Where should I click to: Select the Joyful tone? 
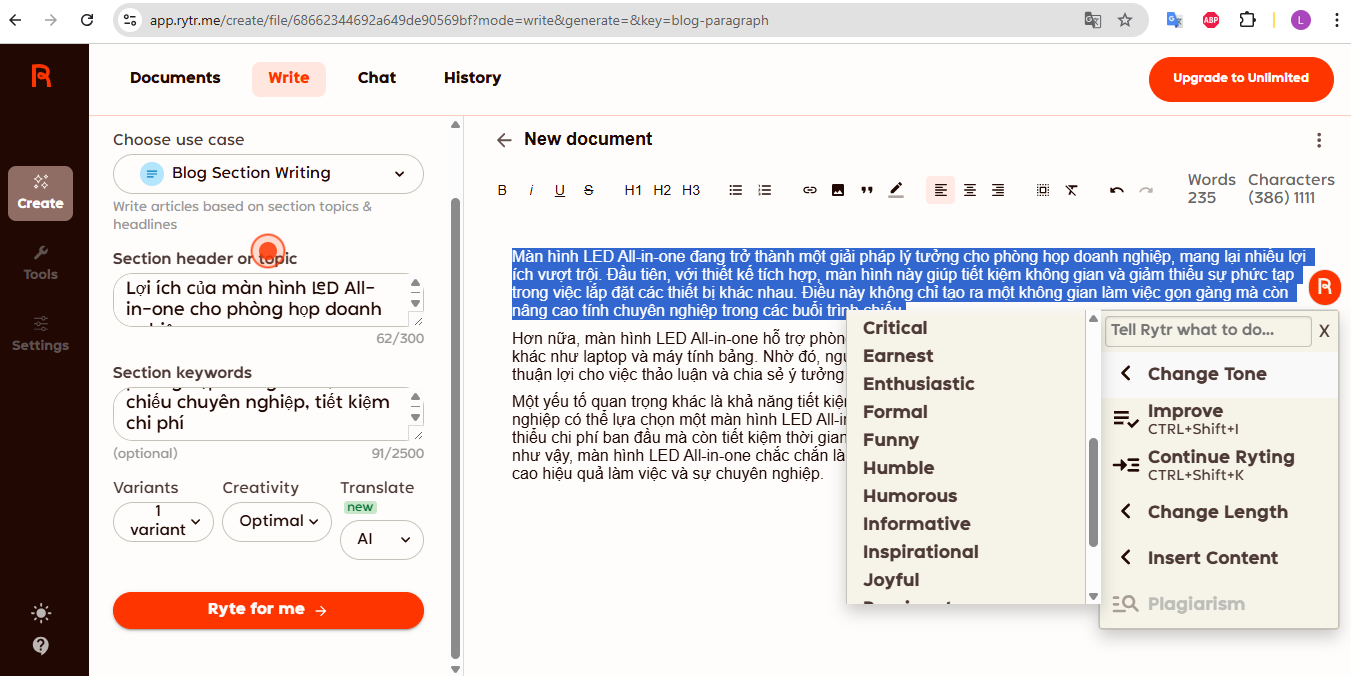click(891, 580)
